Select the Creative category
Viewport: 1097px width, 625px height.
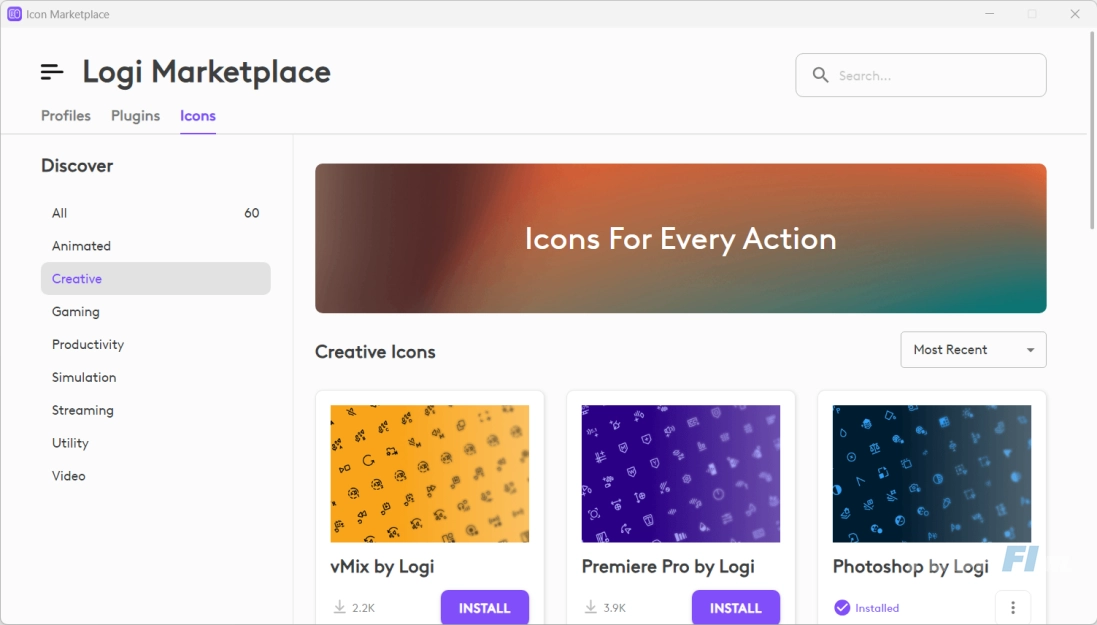coord(155,279)
